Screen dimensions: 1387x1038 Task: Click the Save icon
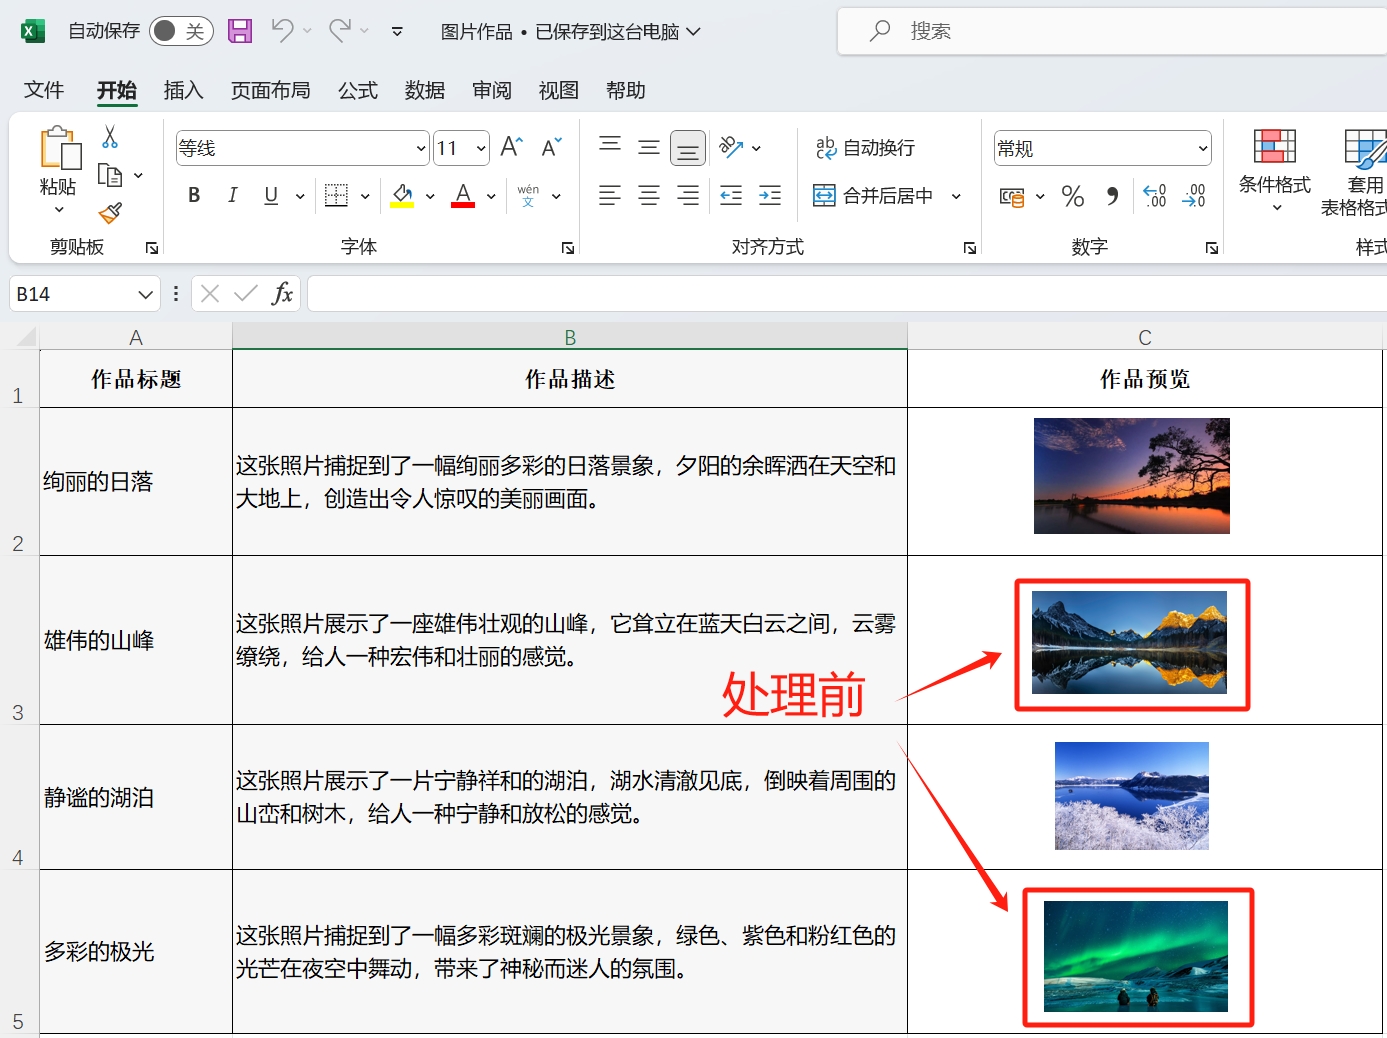coord(239,31)
